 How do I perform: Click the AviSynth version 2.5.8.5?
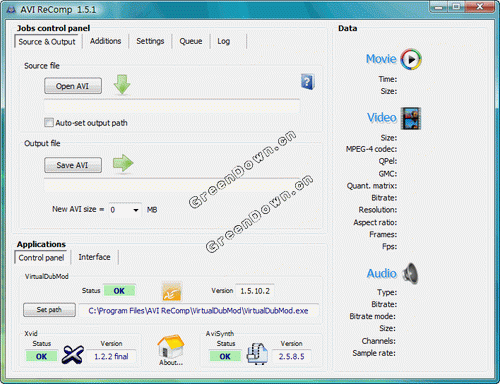[x=291, y=356]
